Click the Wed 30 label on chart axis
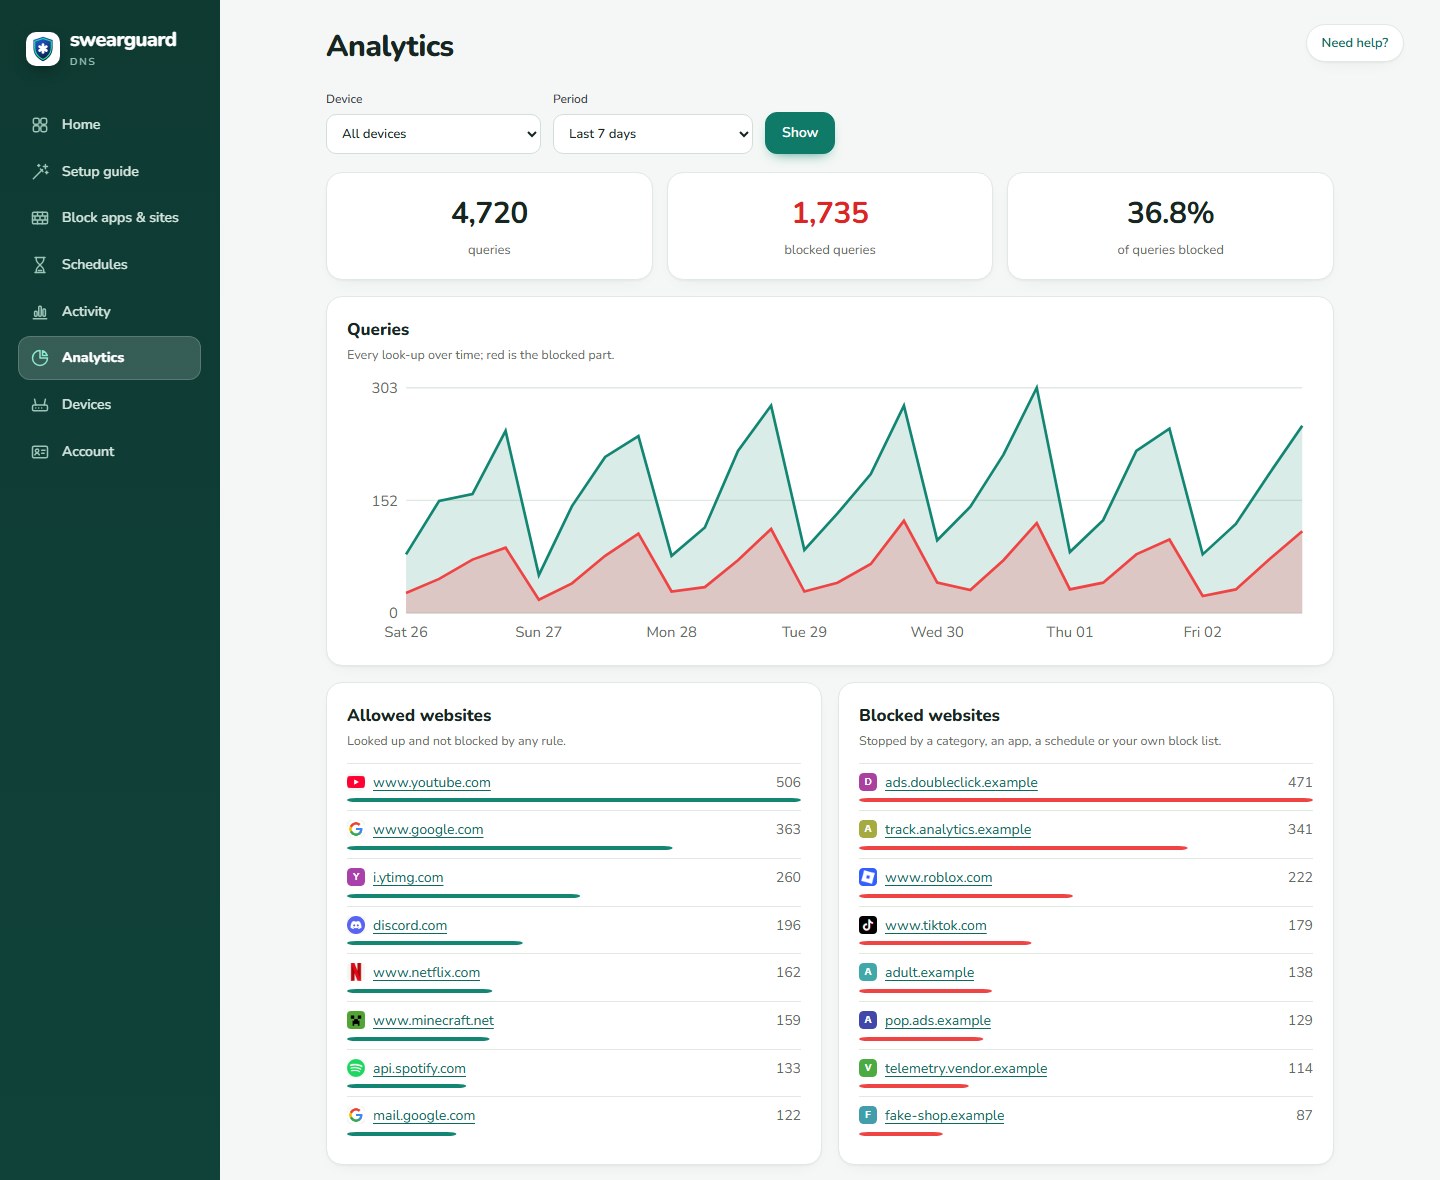Image resolution: width=1440 pixels, height=1180 pixels. coord(937,632)
